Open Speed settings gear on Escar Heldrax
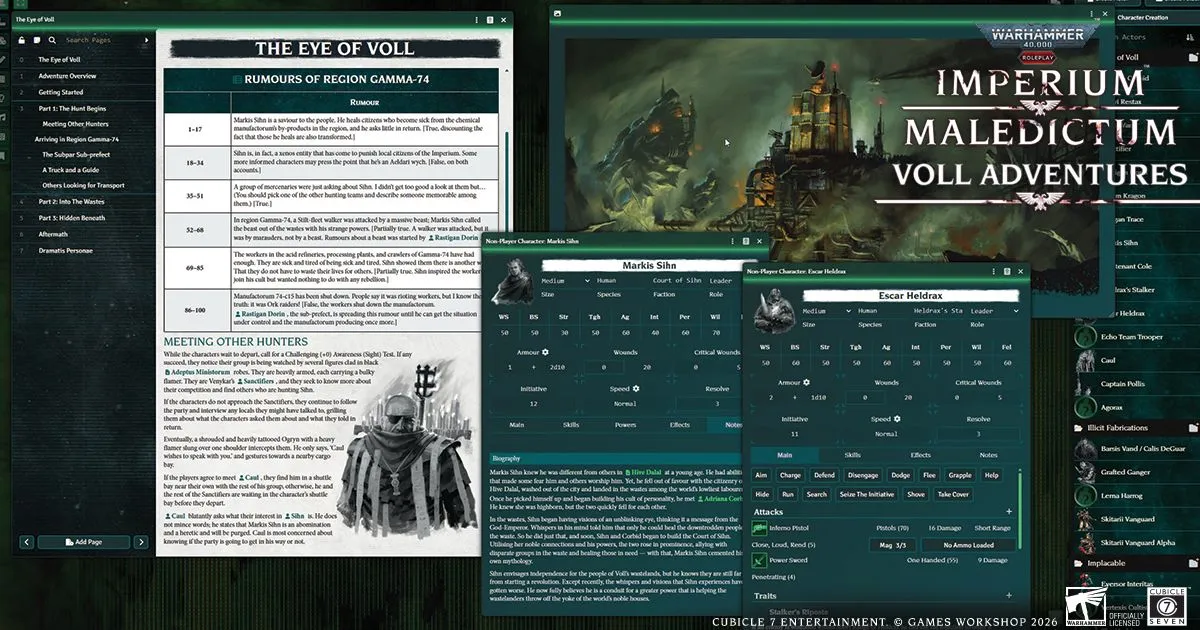This screenshot has height=630, width=1200. [896, 419]
